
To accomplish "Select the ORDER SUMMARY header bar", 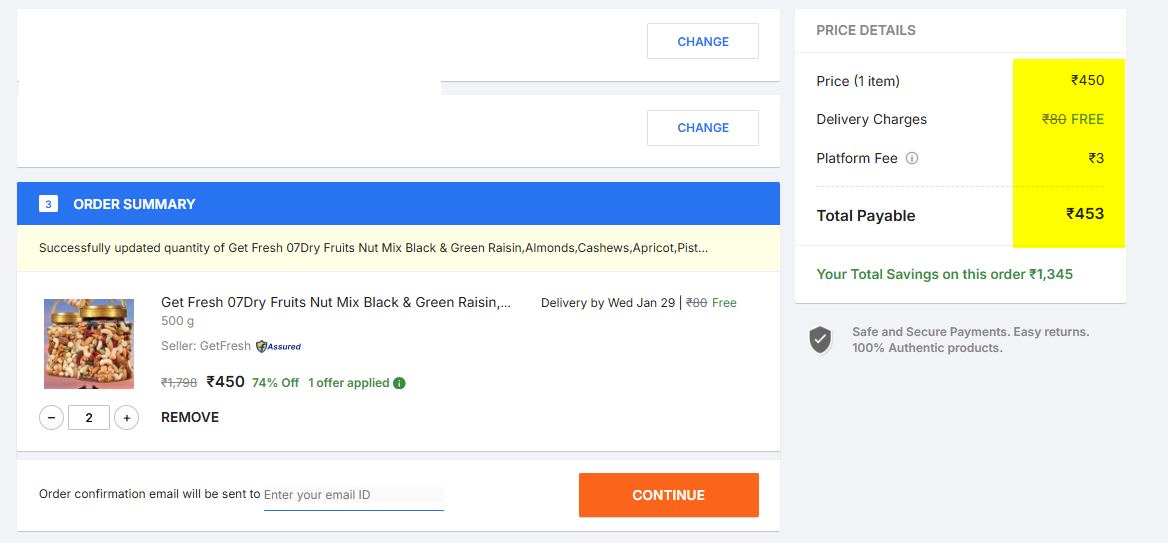I will tap(399, 203).
